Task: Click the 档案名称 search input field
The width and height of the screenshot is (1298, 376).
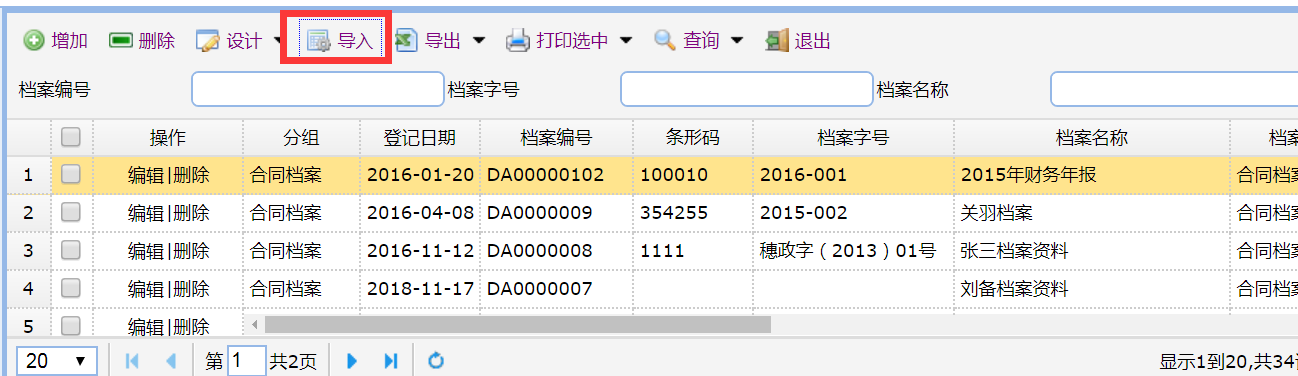Action: pos(1174,89)
